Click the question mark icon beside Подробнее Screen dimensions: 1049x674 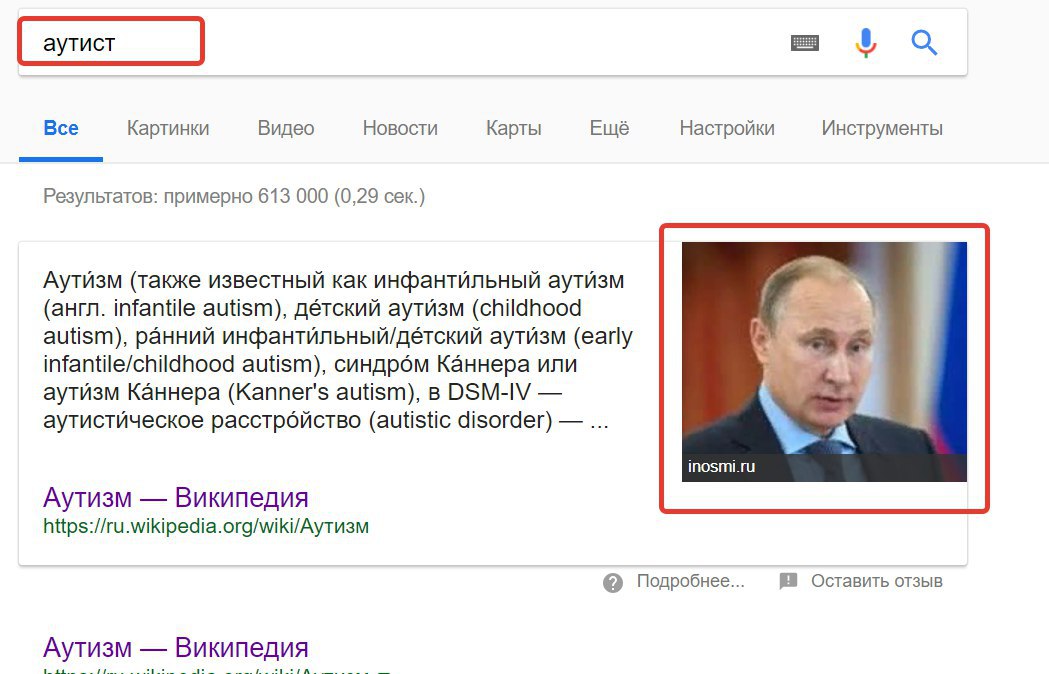click(613, 582)
